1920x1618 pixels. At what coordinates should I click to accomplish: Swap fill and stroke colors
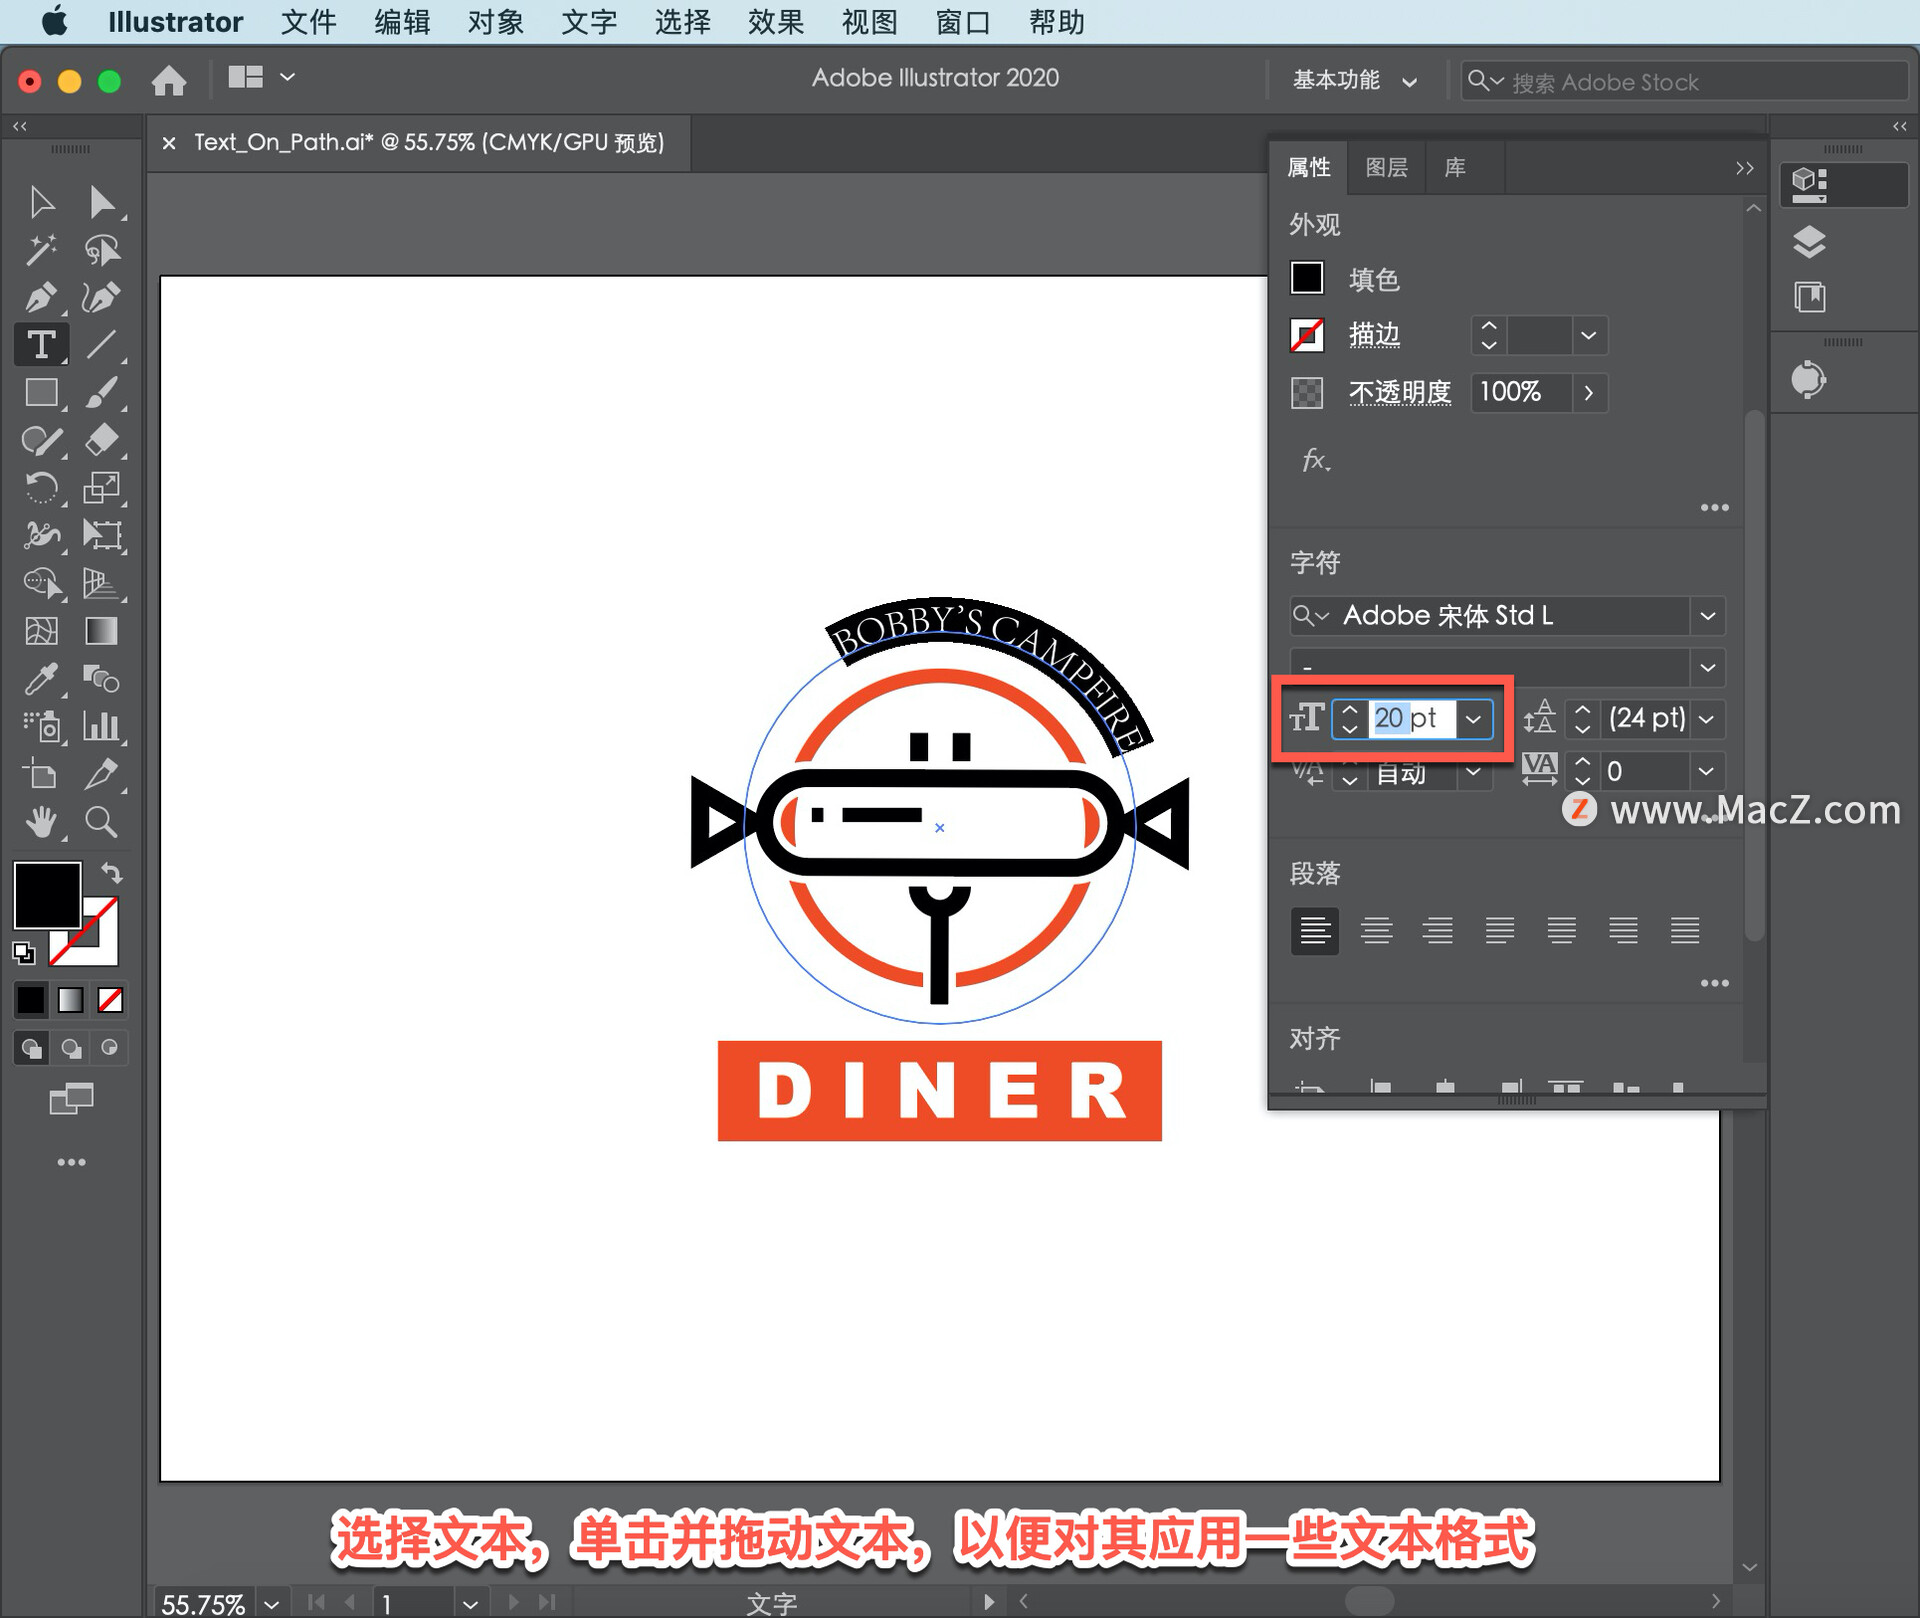112,873
